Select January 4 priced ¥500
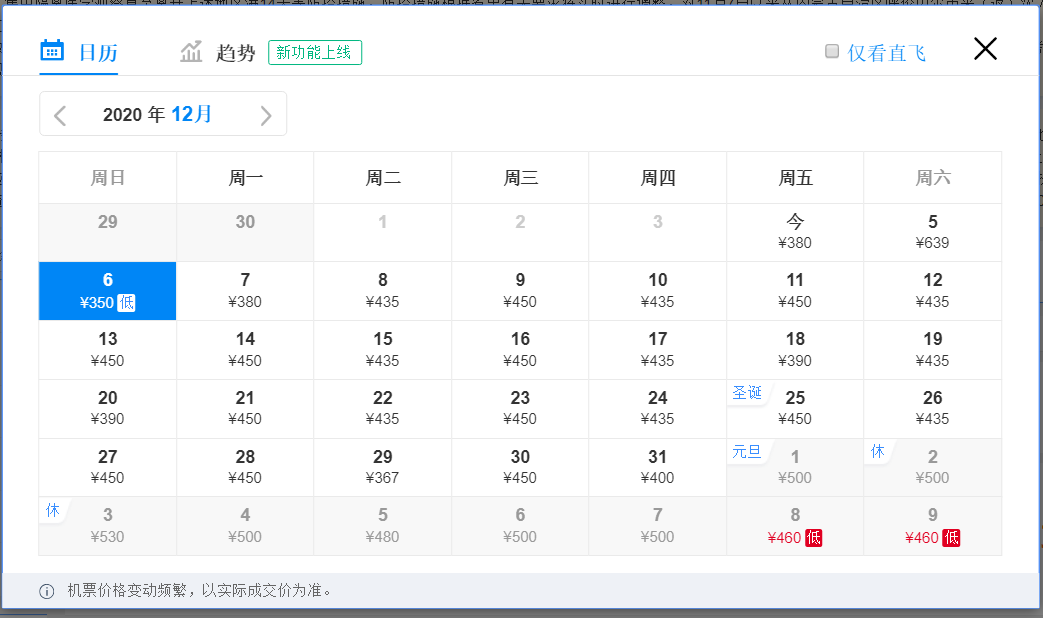 point(245,526)
